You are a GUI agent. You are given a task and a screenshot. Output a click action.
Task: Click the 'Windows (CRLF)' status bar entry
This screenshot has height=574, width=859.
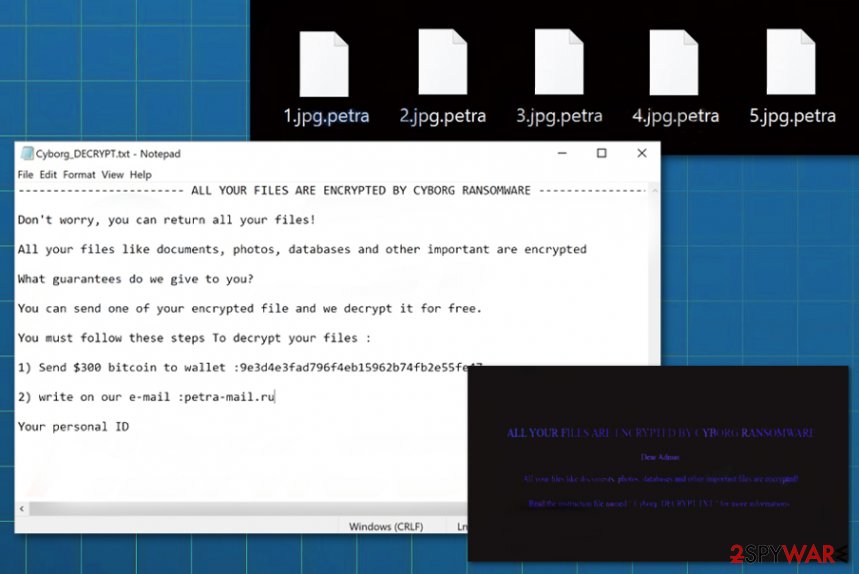coord(386,526)
